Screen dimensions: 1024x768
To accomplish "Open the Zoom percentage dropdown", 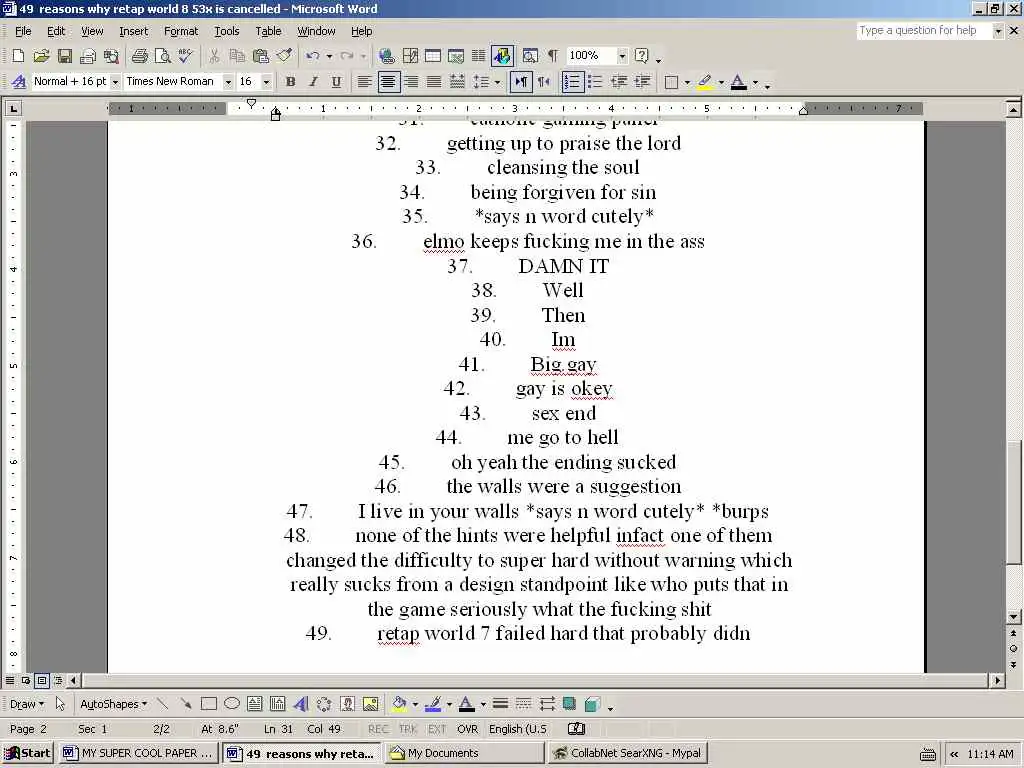I will click(x=622, y=56).
